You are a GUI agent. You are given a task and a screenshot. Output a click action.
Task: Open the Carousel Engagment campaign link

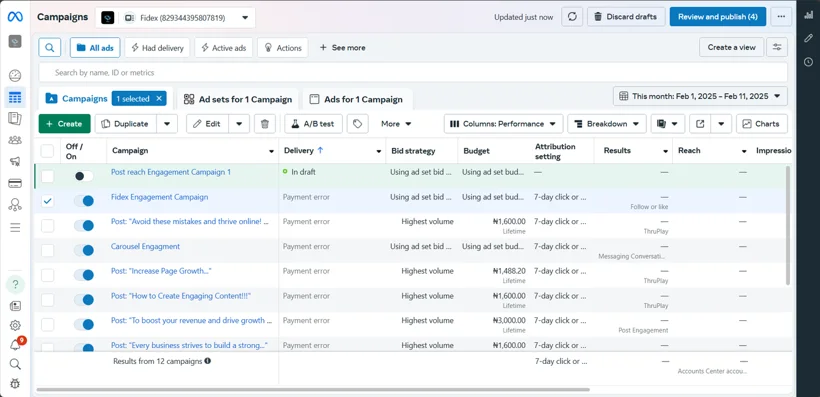point(145,246)
